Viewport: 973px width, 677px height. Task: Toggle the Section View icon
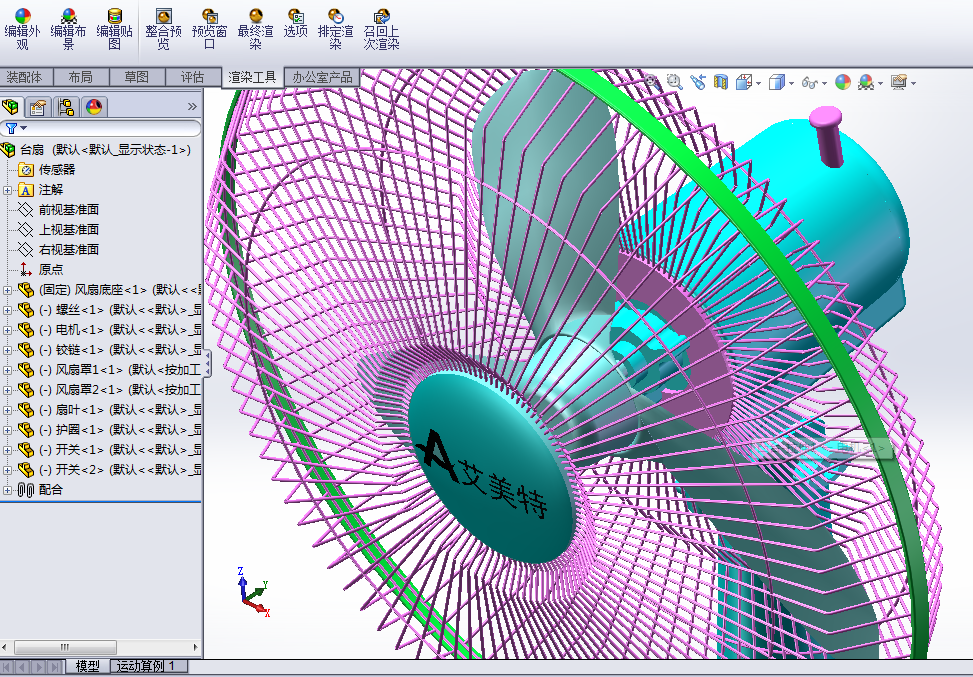pos(720,81)
